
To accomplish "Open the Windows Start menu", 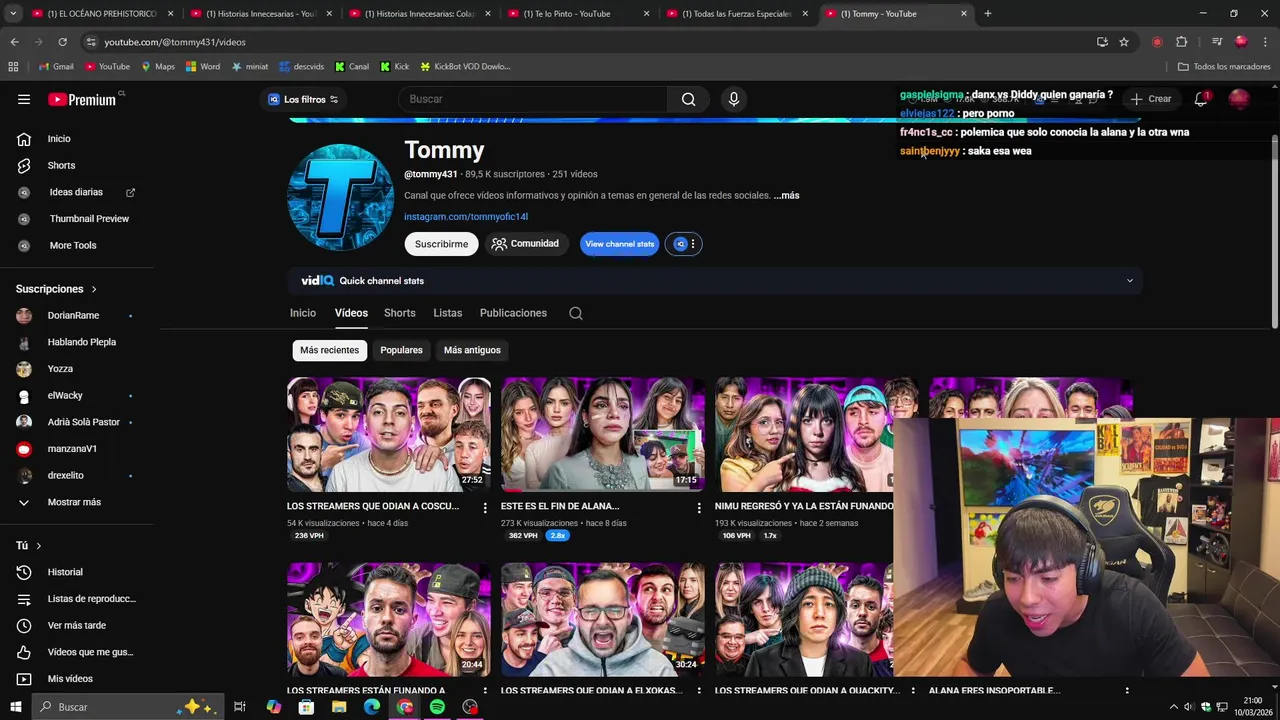I will pyautogui.click(x=15, y=707).
